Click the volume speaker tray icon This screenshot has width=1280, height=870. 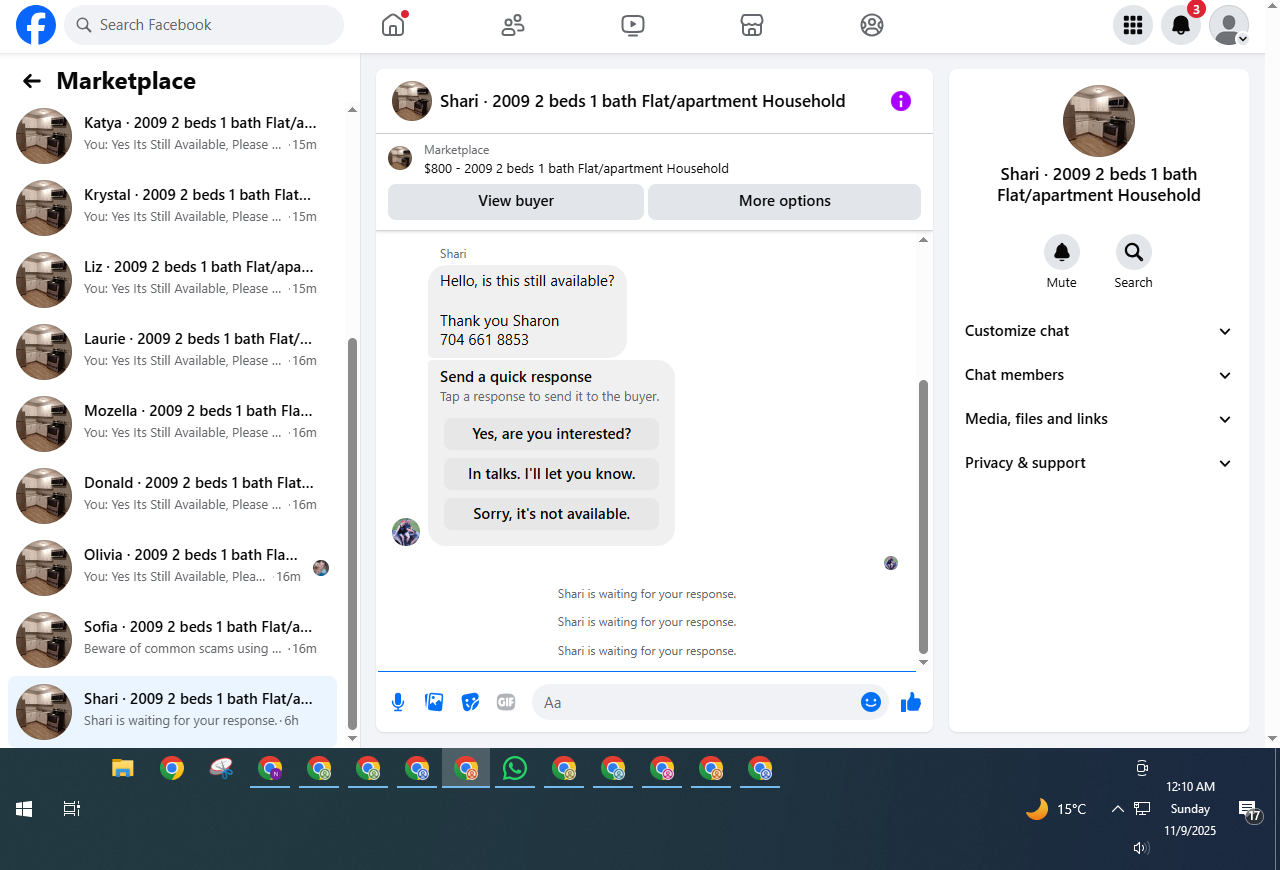(x=1141, y=848)
